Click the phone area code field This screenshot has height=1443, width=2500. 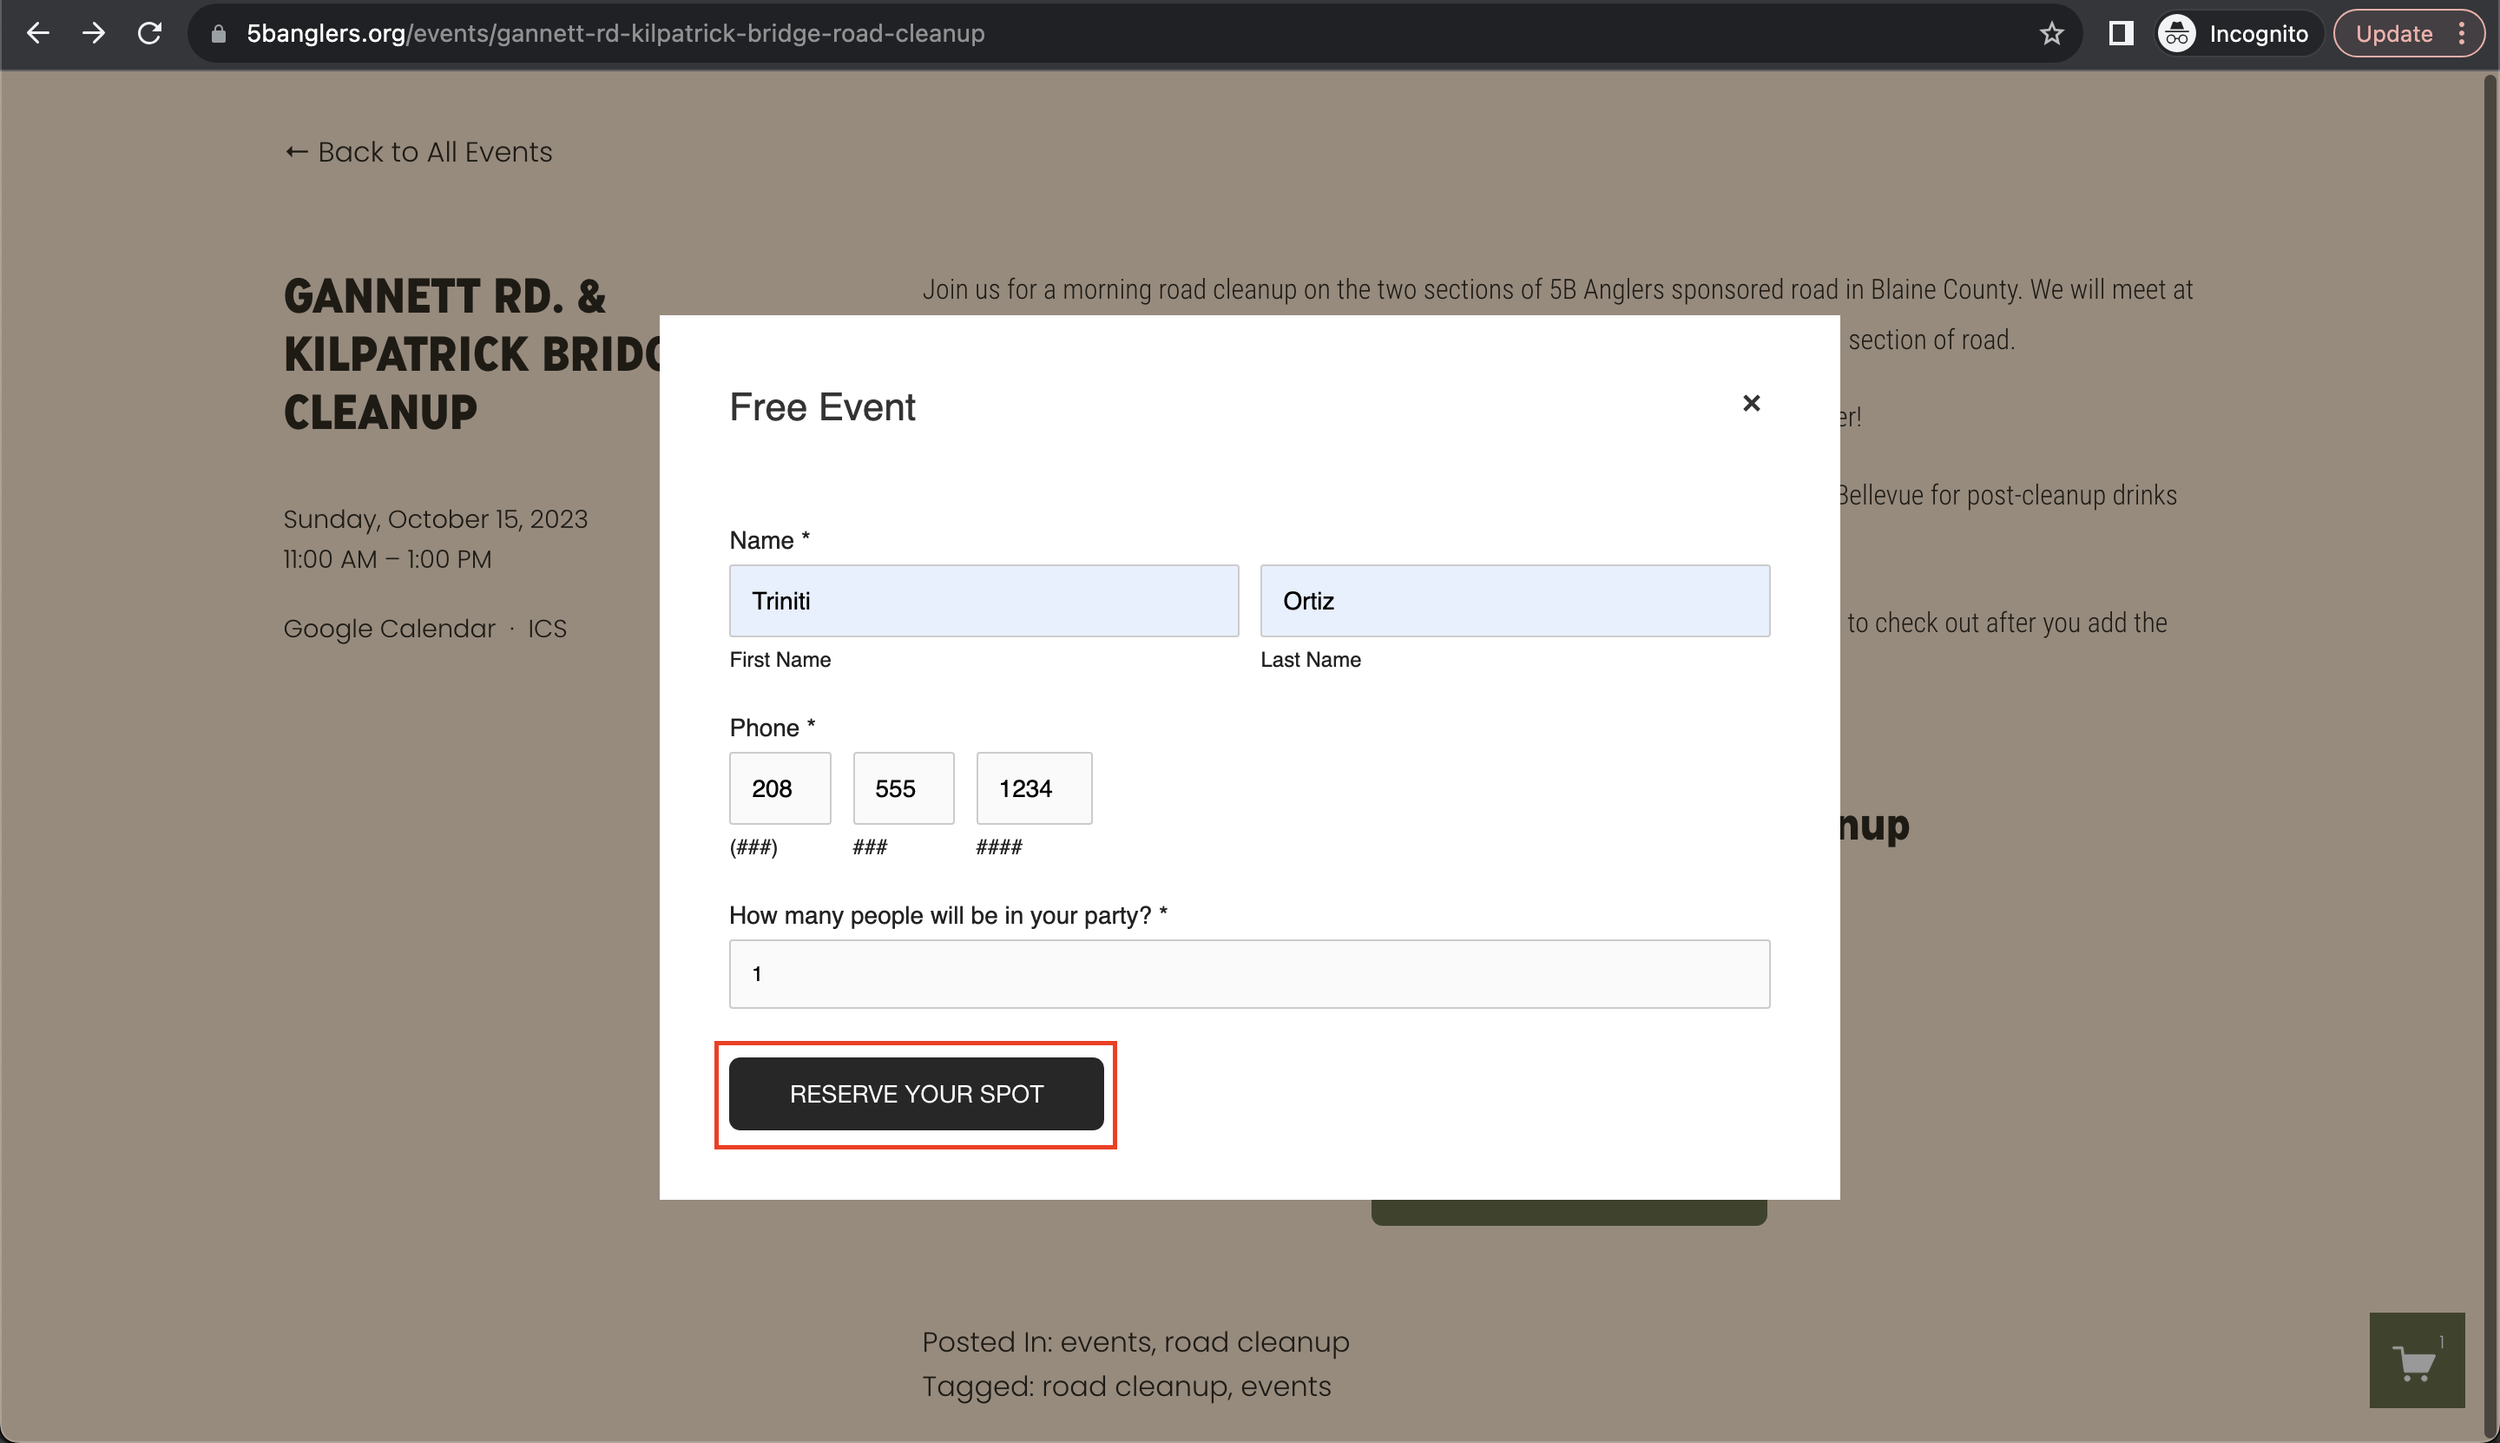(x=779, y=788)
